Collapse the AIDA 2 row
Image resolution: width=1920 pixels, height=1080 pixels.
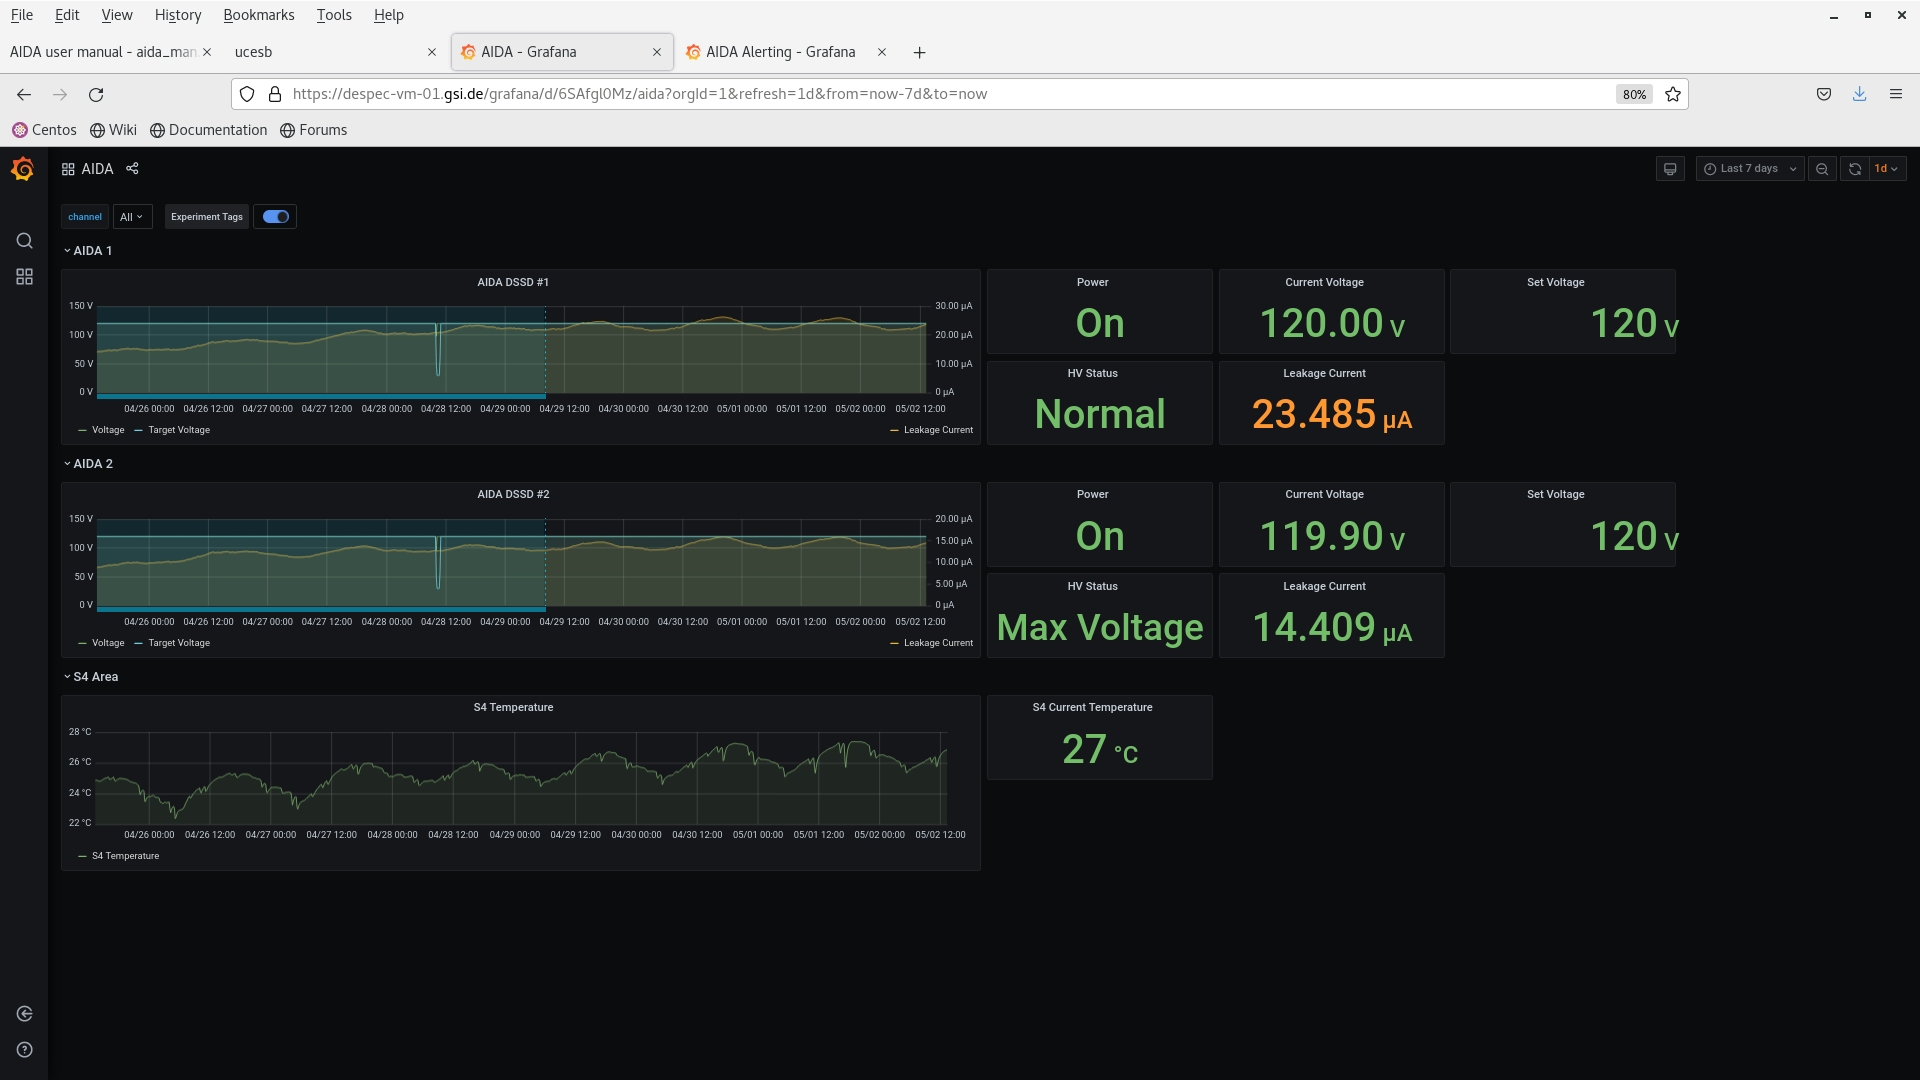92,464
